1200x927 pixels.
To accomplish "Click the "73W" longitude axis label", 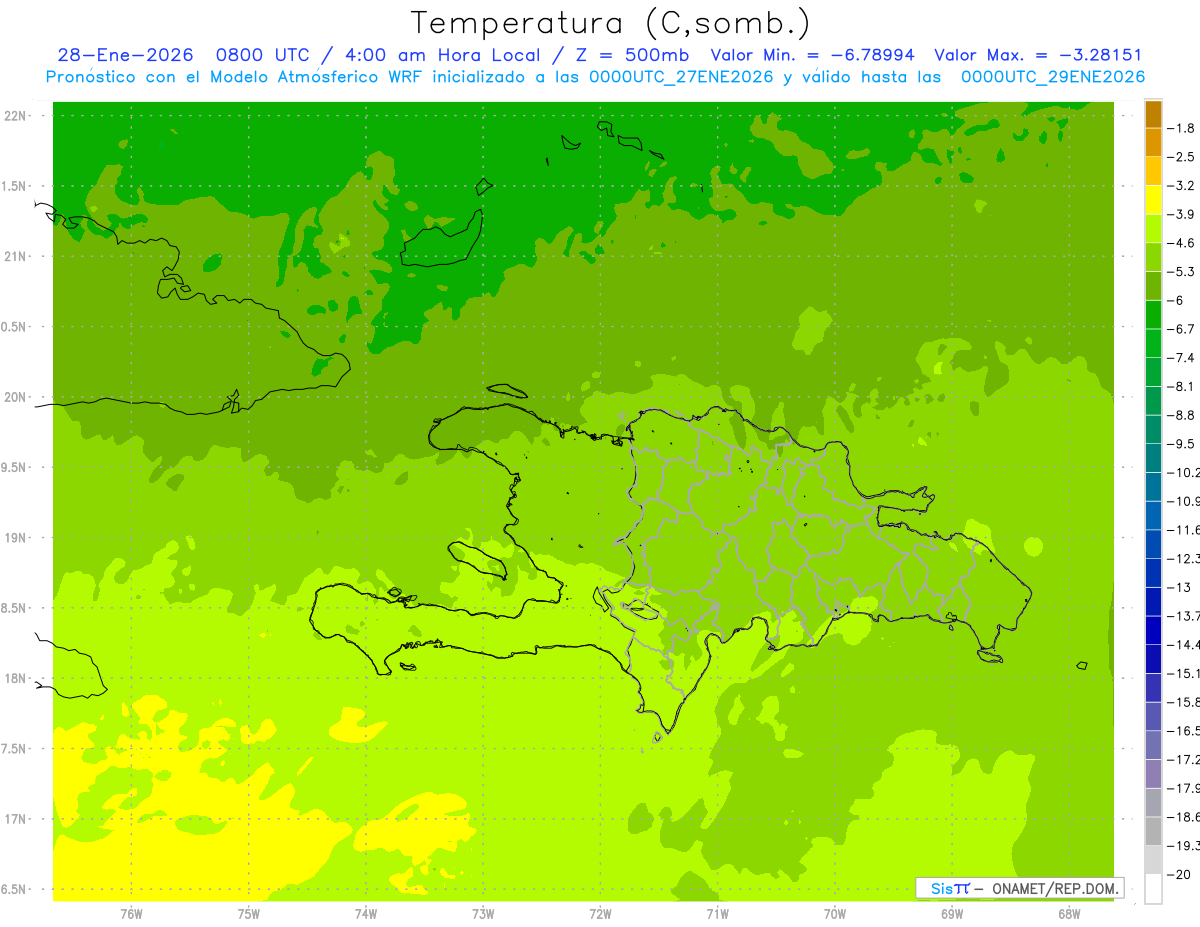I will [483, 914].
